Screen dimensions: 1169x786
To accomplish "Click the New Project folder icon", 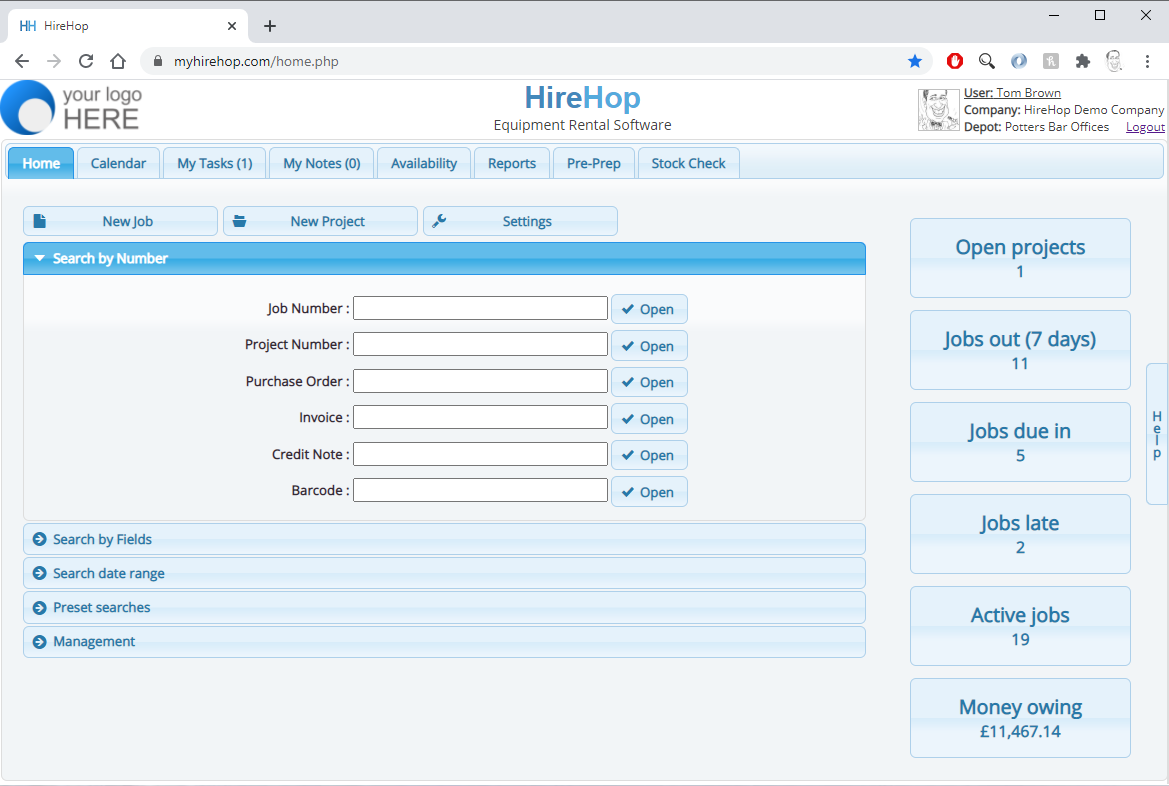I will (240, 221).
